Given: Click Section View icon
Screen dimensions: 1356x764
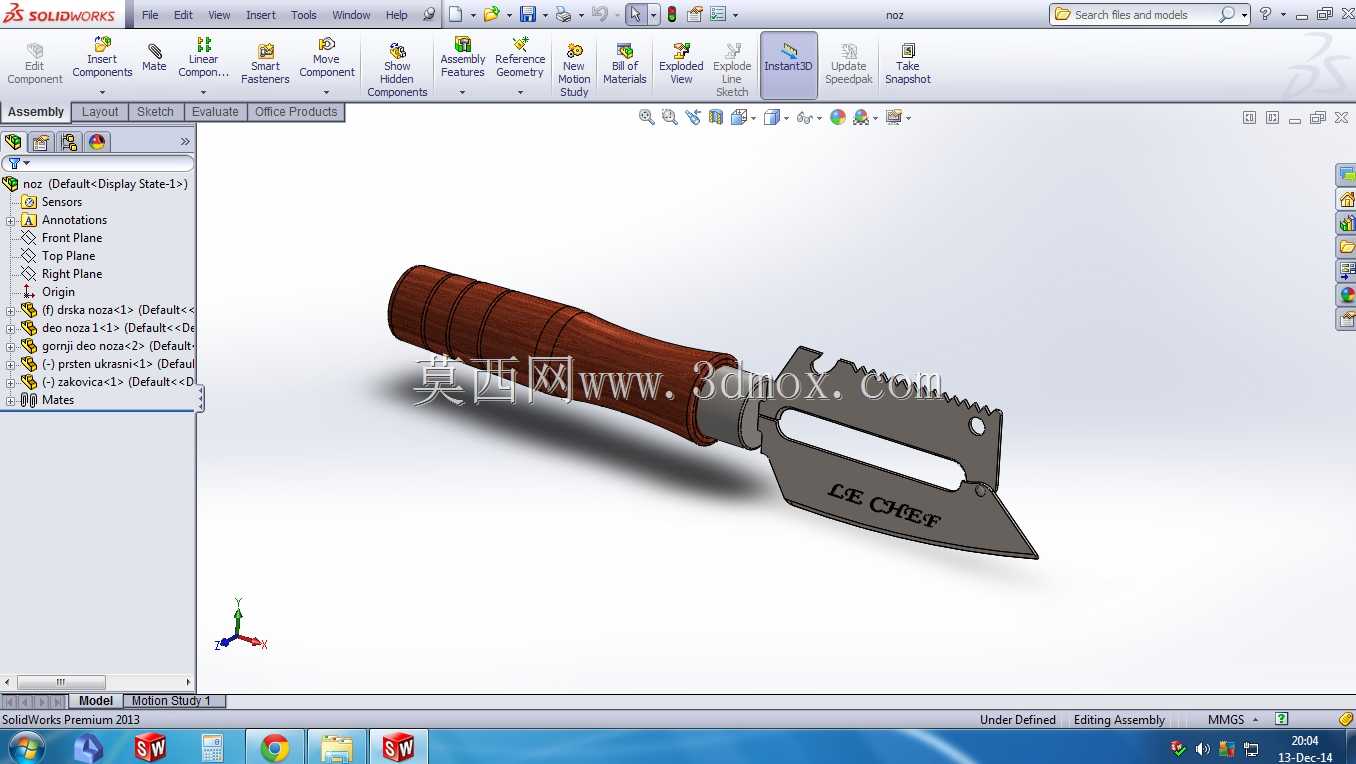Looking at the screenshot, I should pos(715,117).
